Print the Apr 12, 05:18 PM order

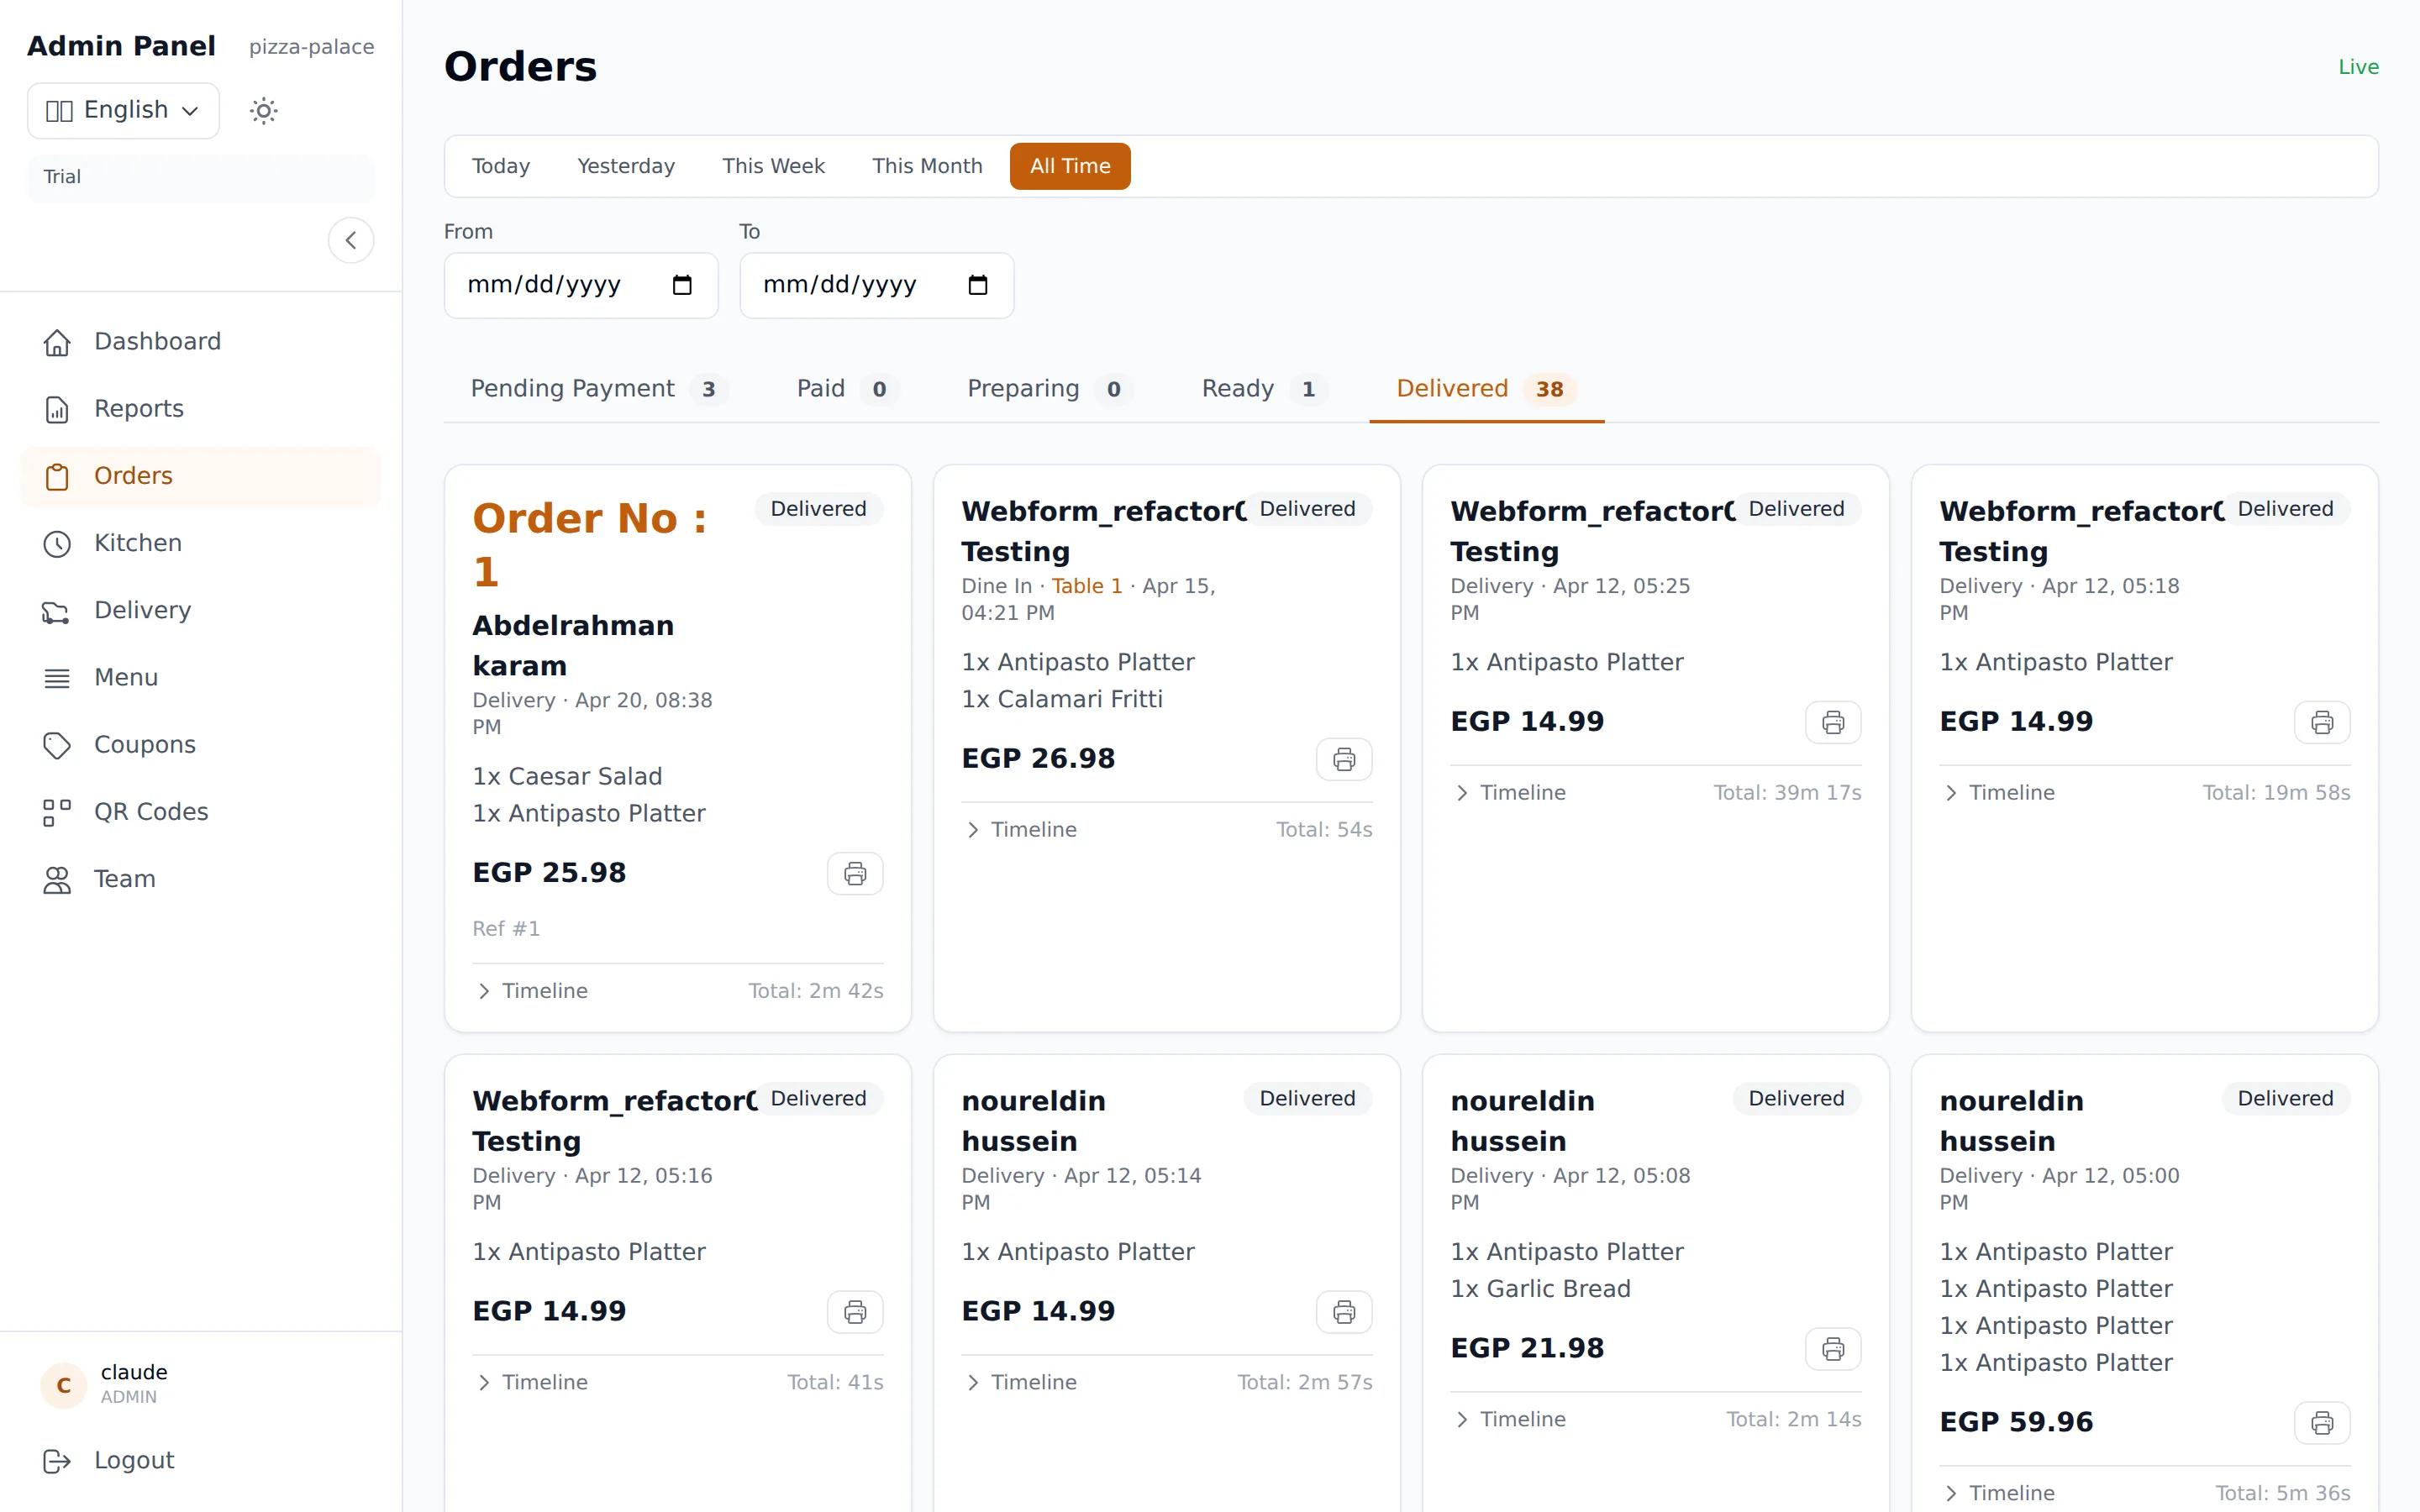click(2322, 722)
